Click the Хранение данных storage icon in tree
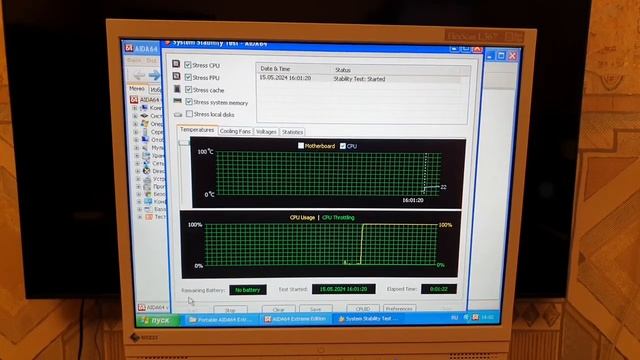This screenshot has height=360, width=640. point(147,155)
